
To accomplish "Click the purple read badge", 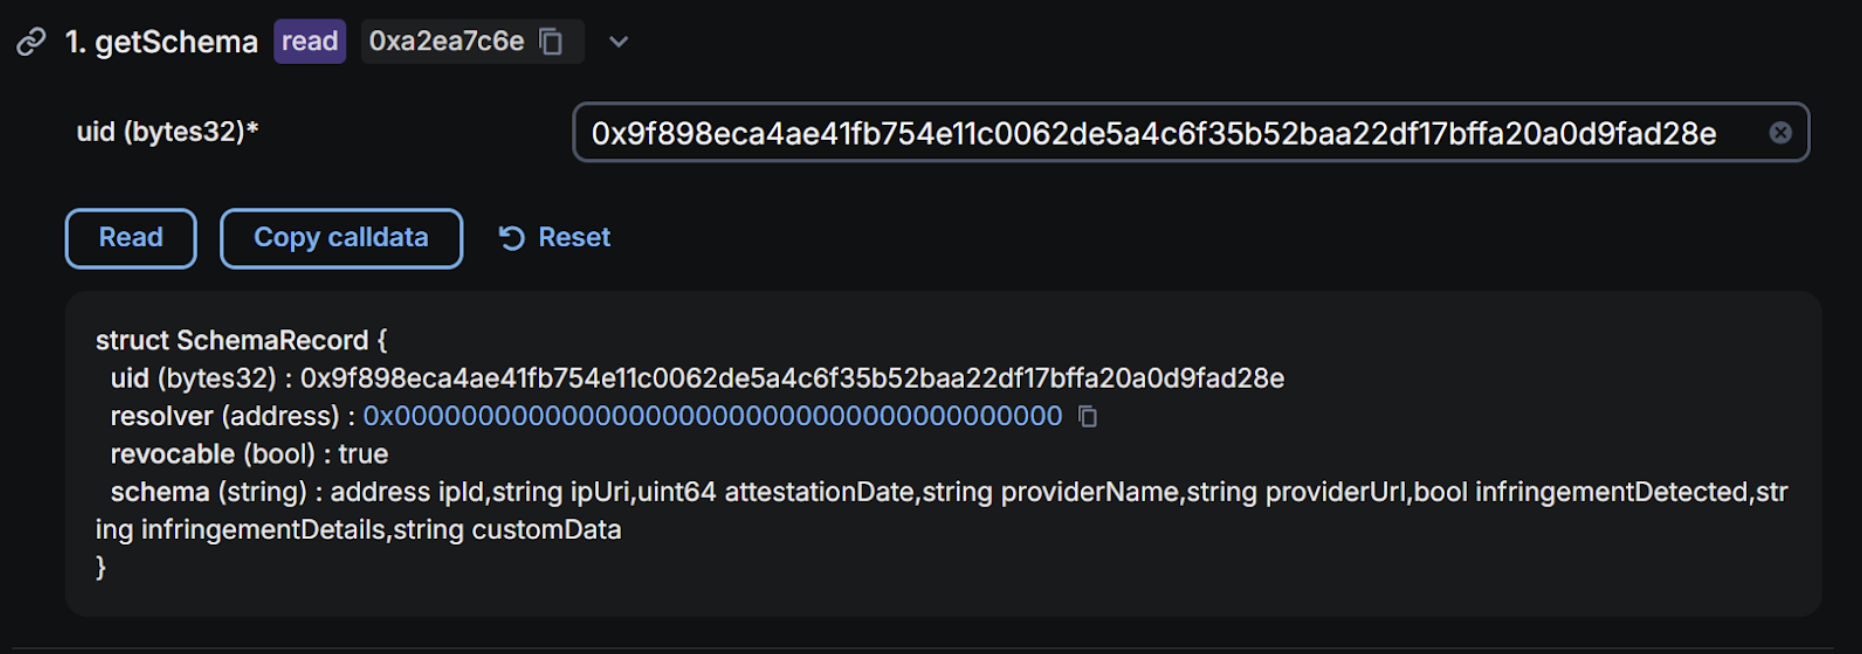I will (310, 41).
